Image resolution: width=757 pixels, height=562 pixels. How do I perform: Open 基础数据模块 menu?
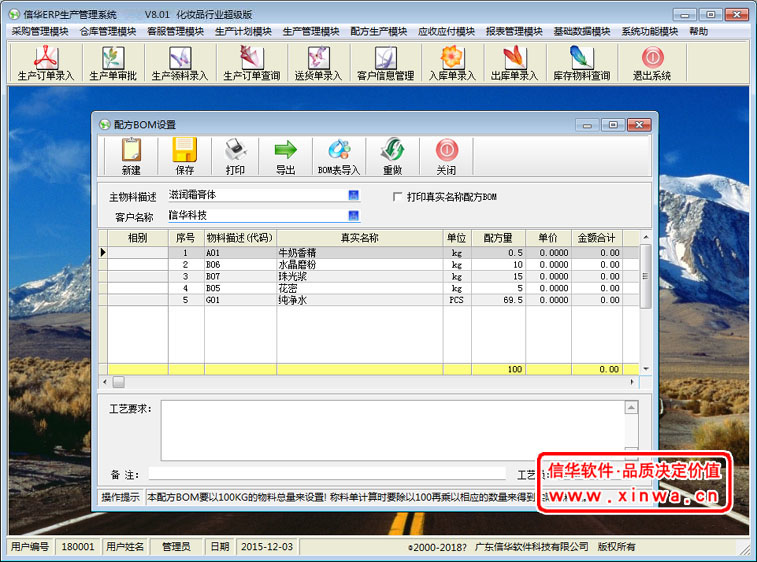[x=582, y=31]
